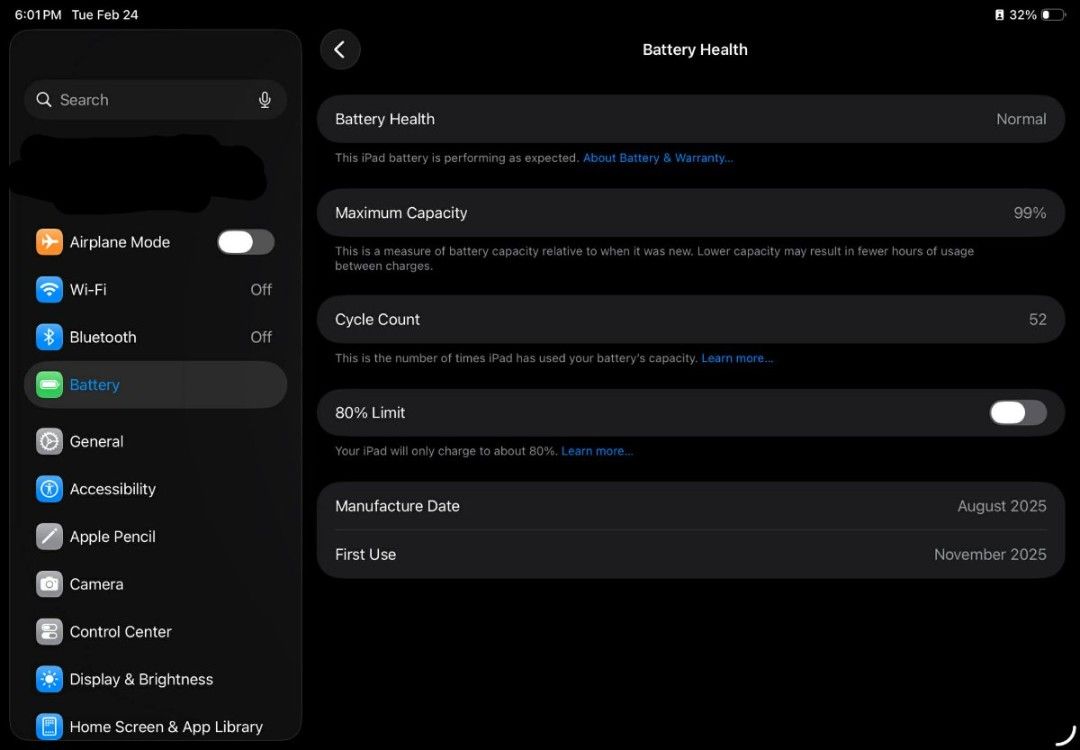The height and width of the screenshot is (750, 1080).
Task: Tap the Accessibility icon
Action: coord(49,489)
